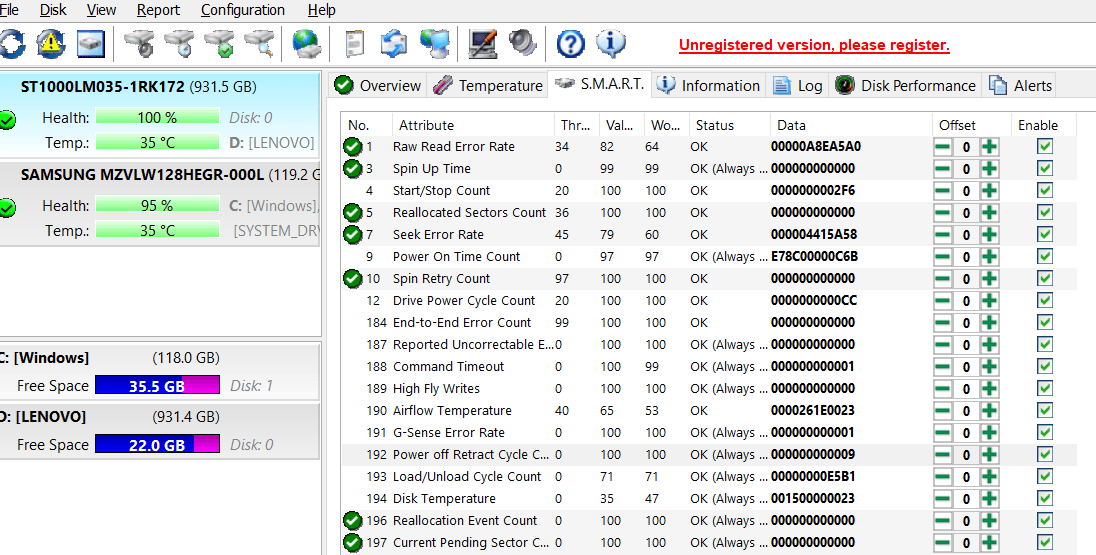Click the speaker sound toolbar icon
1096x555 pixels.
(521, 44)
